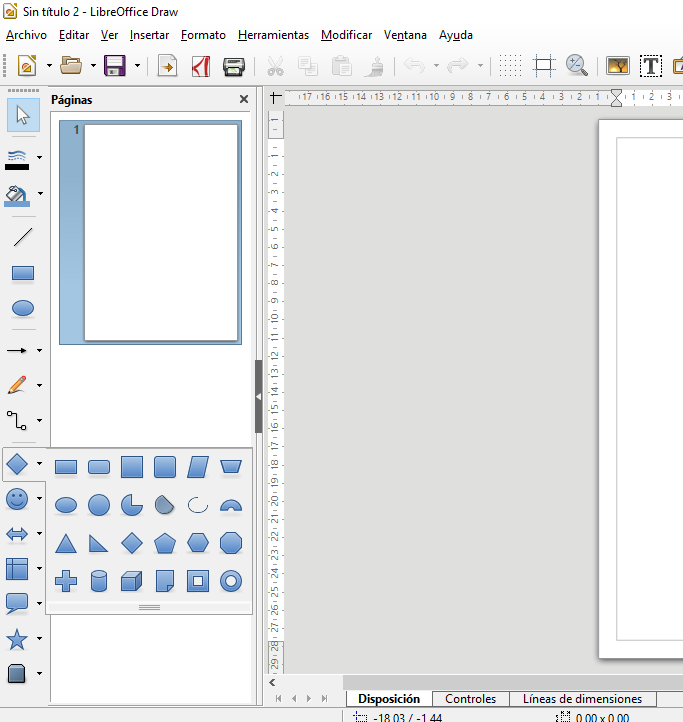Pick the octagon shape
Viewport: 683px width, 722px height.
pos(231,543)
